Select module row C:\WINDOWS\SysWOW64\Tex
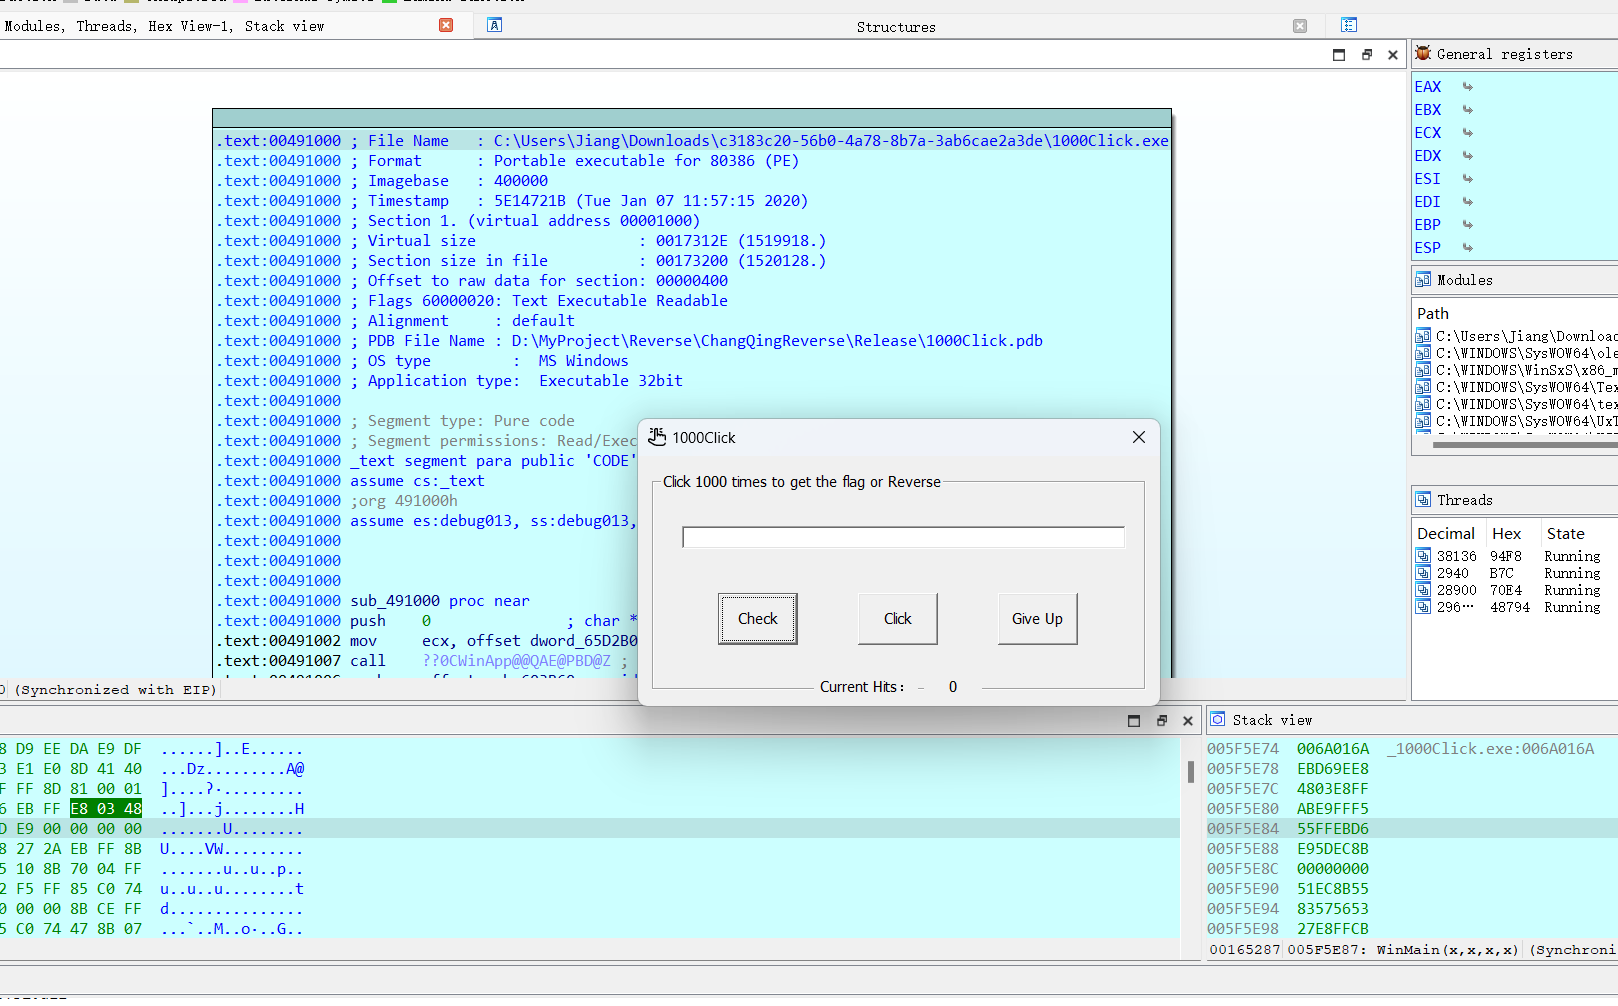 click(x=1517, y=387)
